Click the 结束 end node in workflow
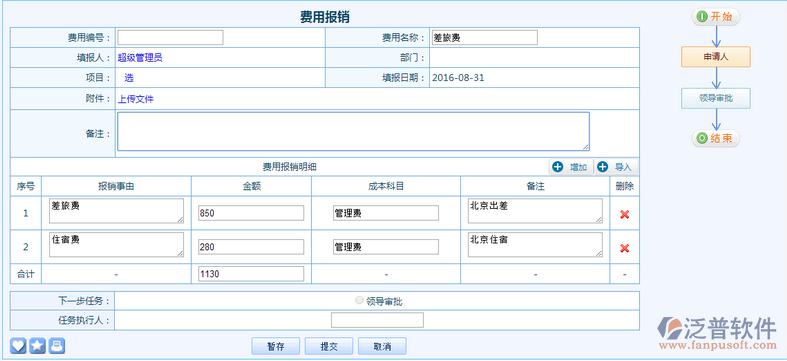Viewport: 787px width, 361px height. click(716, 139)
